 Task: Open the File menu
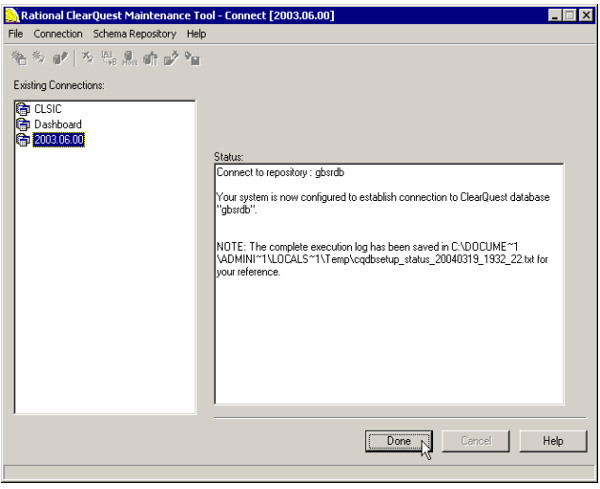click(x=16, y=34)
